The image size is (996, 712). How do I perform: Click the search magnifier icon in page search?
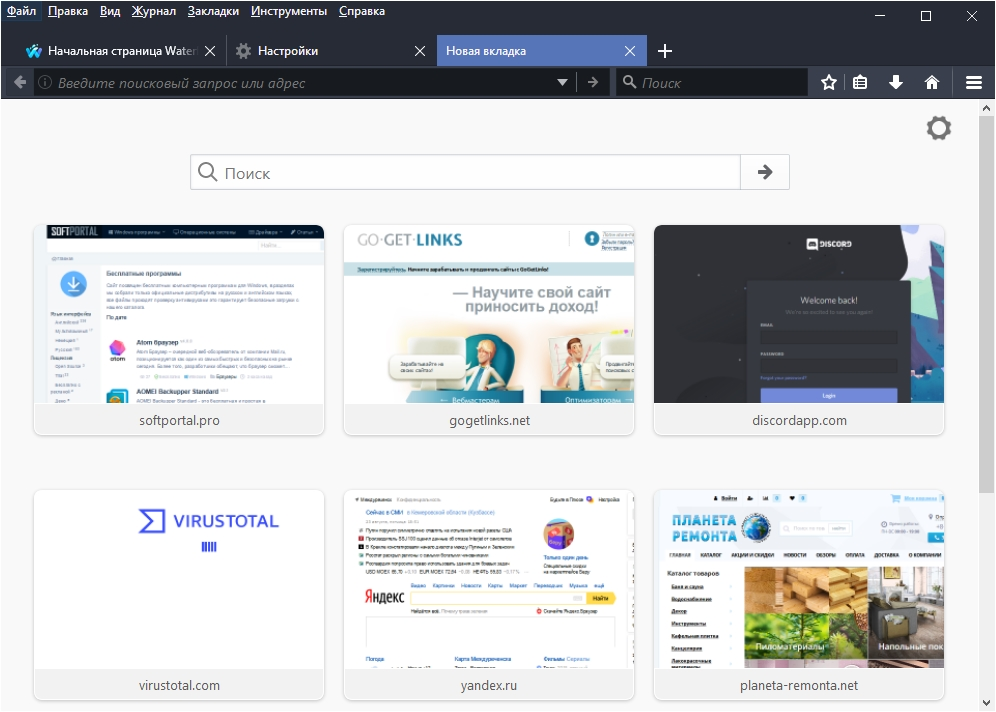tap(207, 171)
